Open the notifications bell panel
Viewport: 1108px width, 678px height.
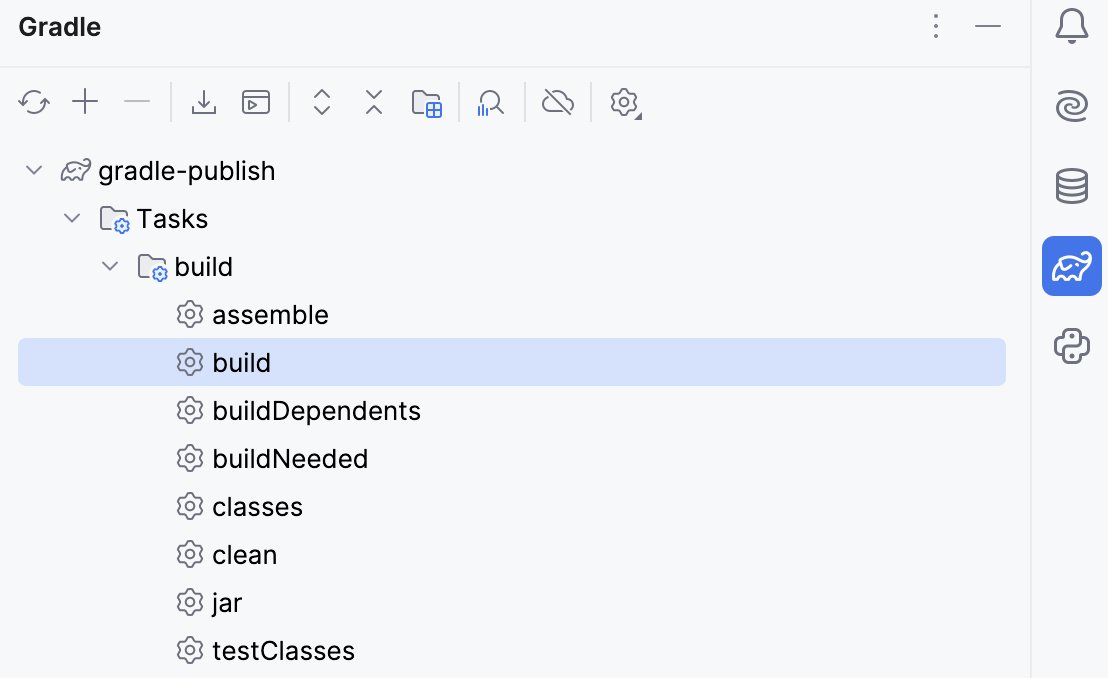coord(1071,26)
